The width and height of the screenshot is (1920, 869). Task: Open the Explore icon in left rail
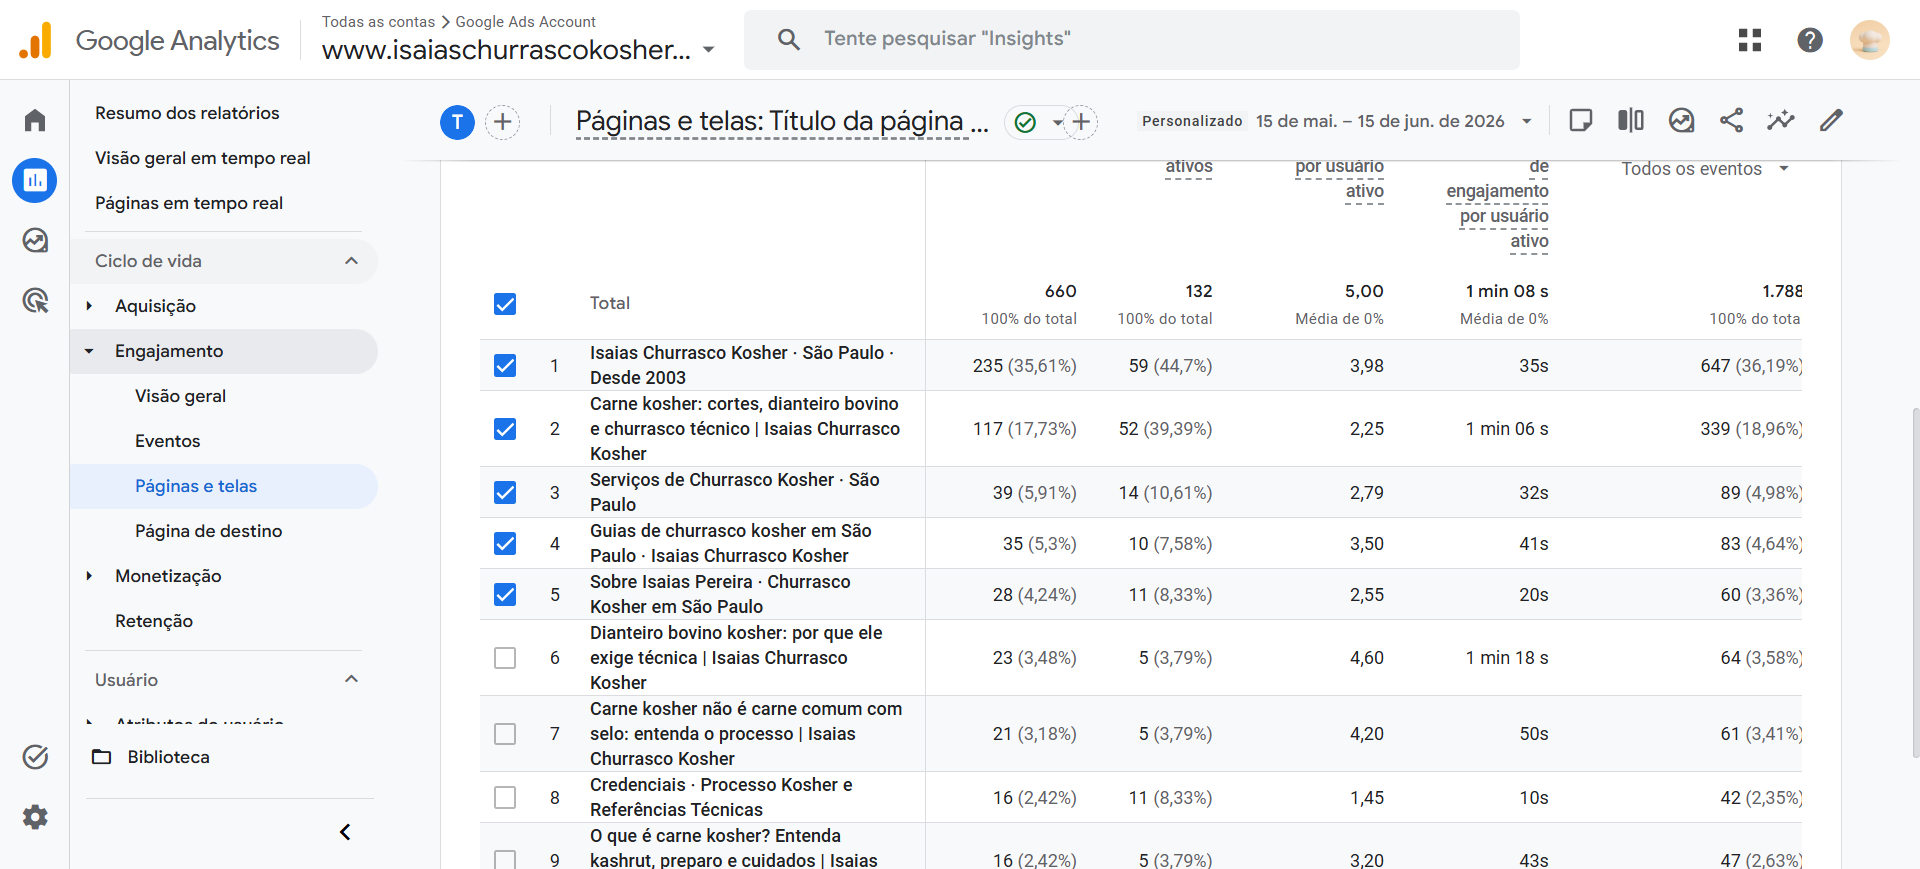point(35,240)
